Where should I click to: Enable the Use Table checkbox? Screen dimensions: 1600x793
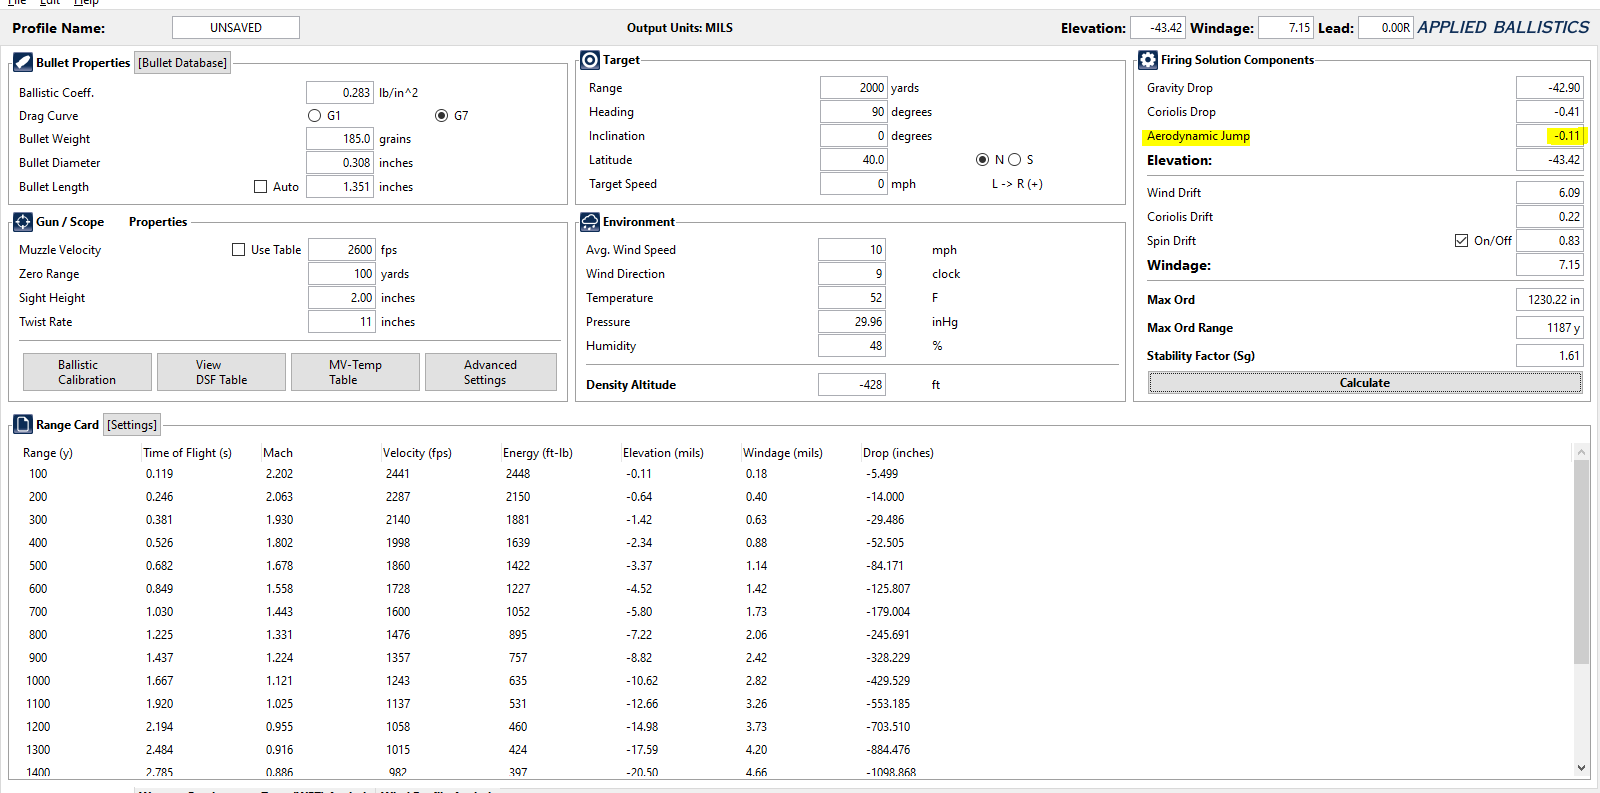tap(238, 250)
